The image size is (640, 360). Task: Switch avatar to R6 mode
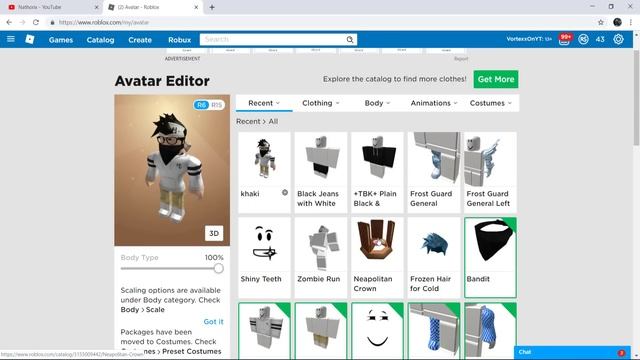tap(201, 105)
